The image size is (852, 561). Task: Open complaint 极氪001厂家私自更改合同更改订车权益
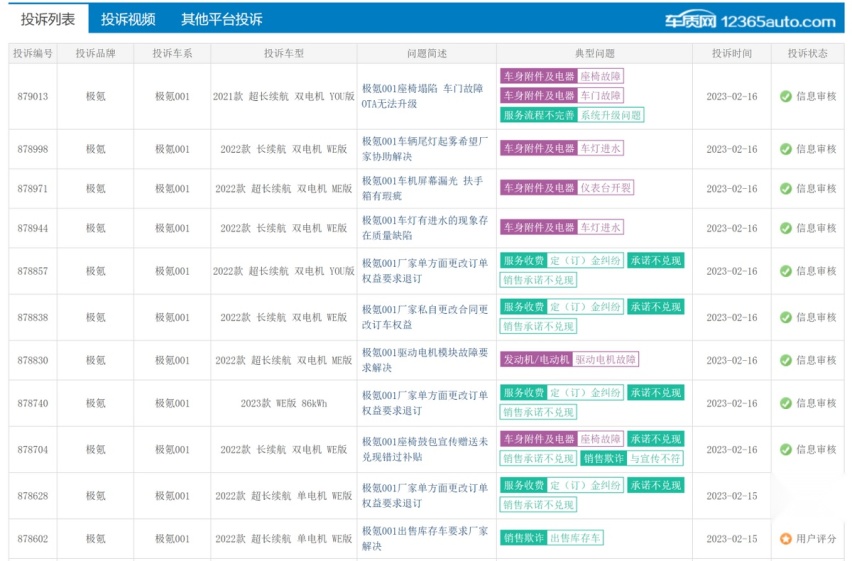(x=425, y=317)
